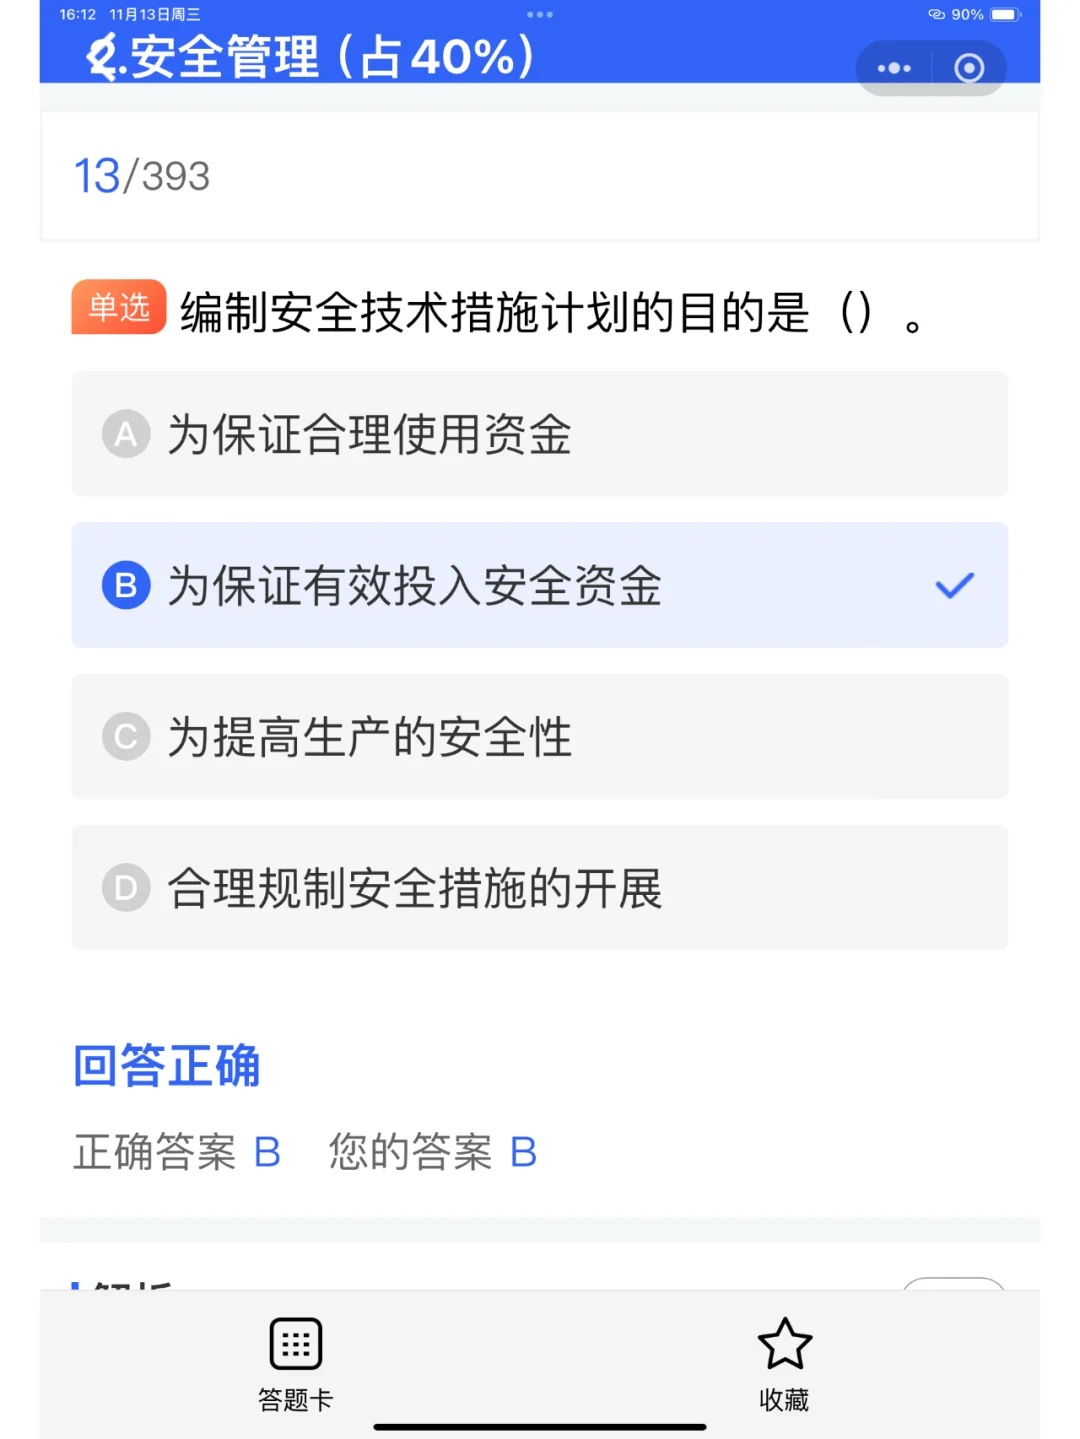The image size is (1080, 1439).
Task: Select option A 为保证合理使用资金
Action: pos(540,434)
